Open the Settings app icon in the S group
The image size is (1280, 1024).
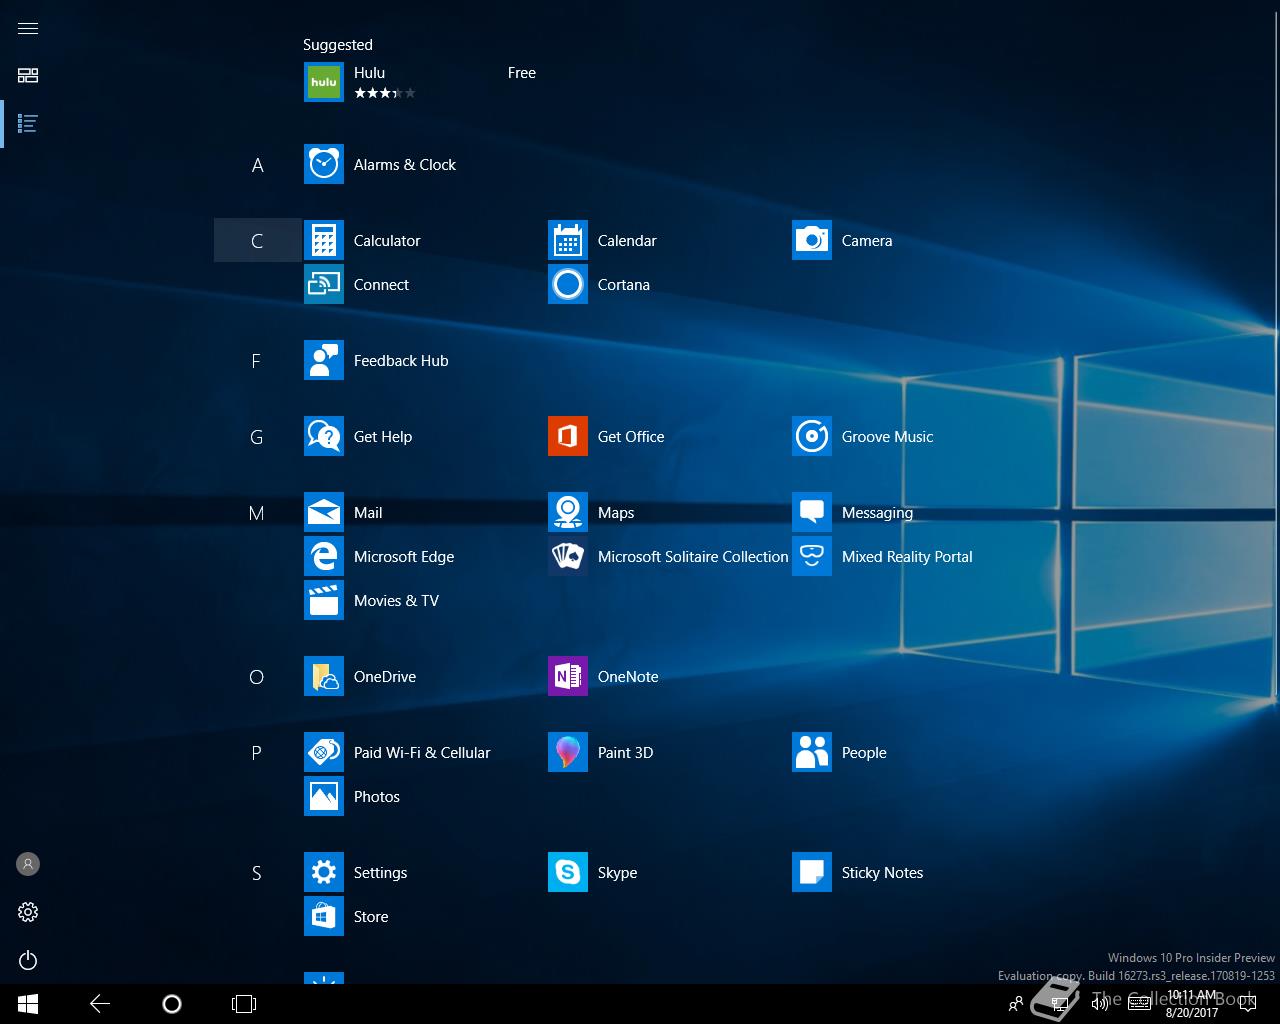[324, 872]
